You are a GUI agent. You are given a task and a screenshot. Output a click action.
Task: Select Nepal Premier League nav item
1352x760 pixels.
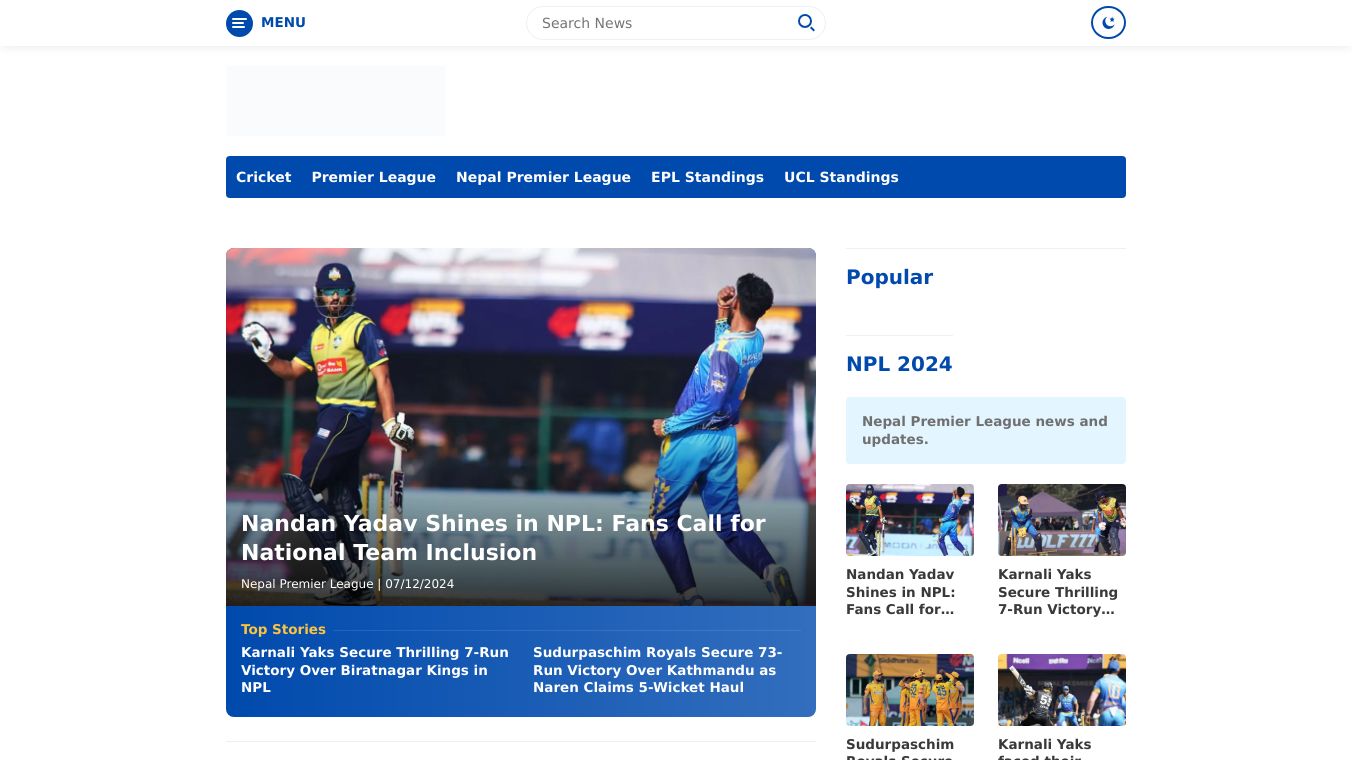pyautogui.click(x=543, y=177)
